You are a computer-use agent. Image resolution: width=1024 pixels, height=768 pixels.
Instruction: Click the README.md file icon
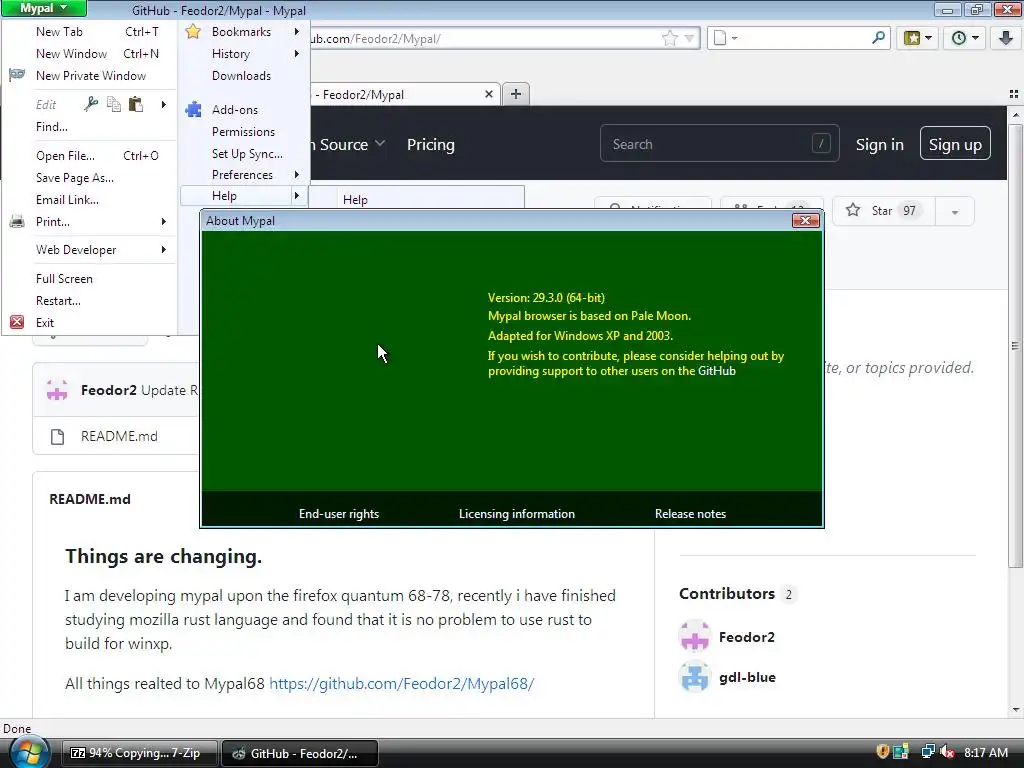pyautogui.click(x=57, y=436)
